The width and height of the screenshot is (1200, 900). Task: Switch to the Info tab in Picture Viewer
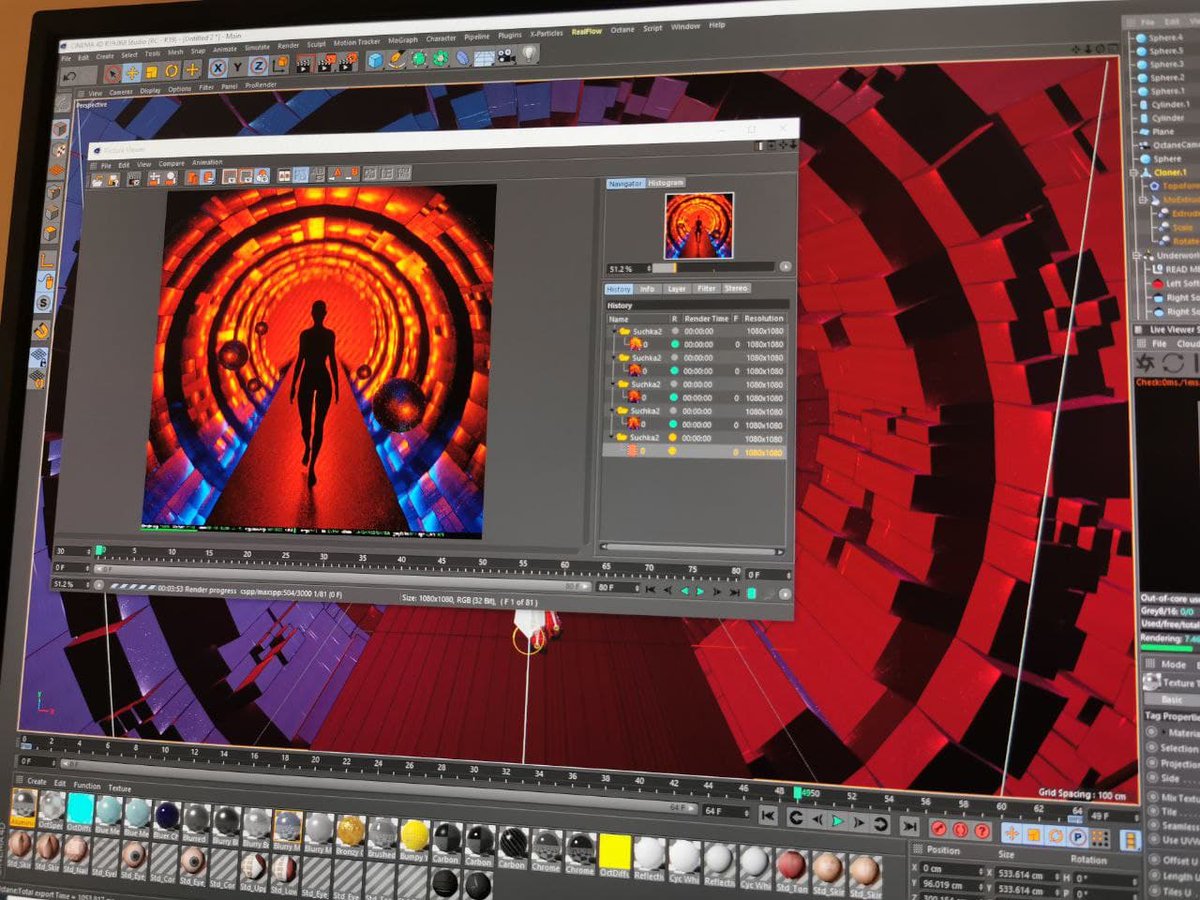point(647,289)
